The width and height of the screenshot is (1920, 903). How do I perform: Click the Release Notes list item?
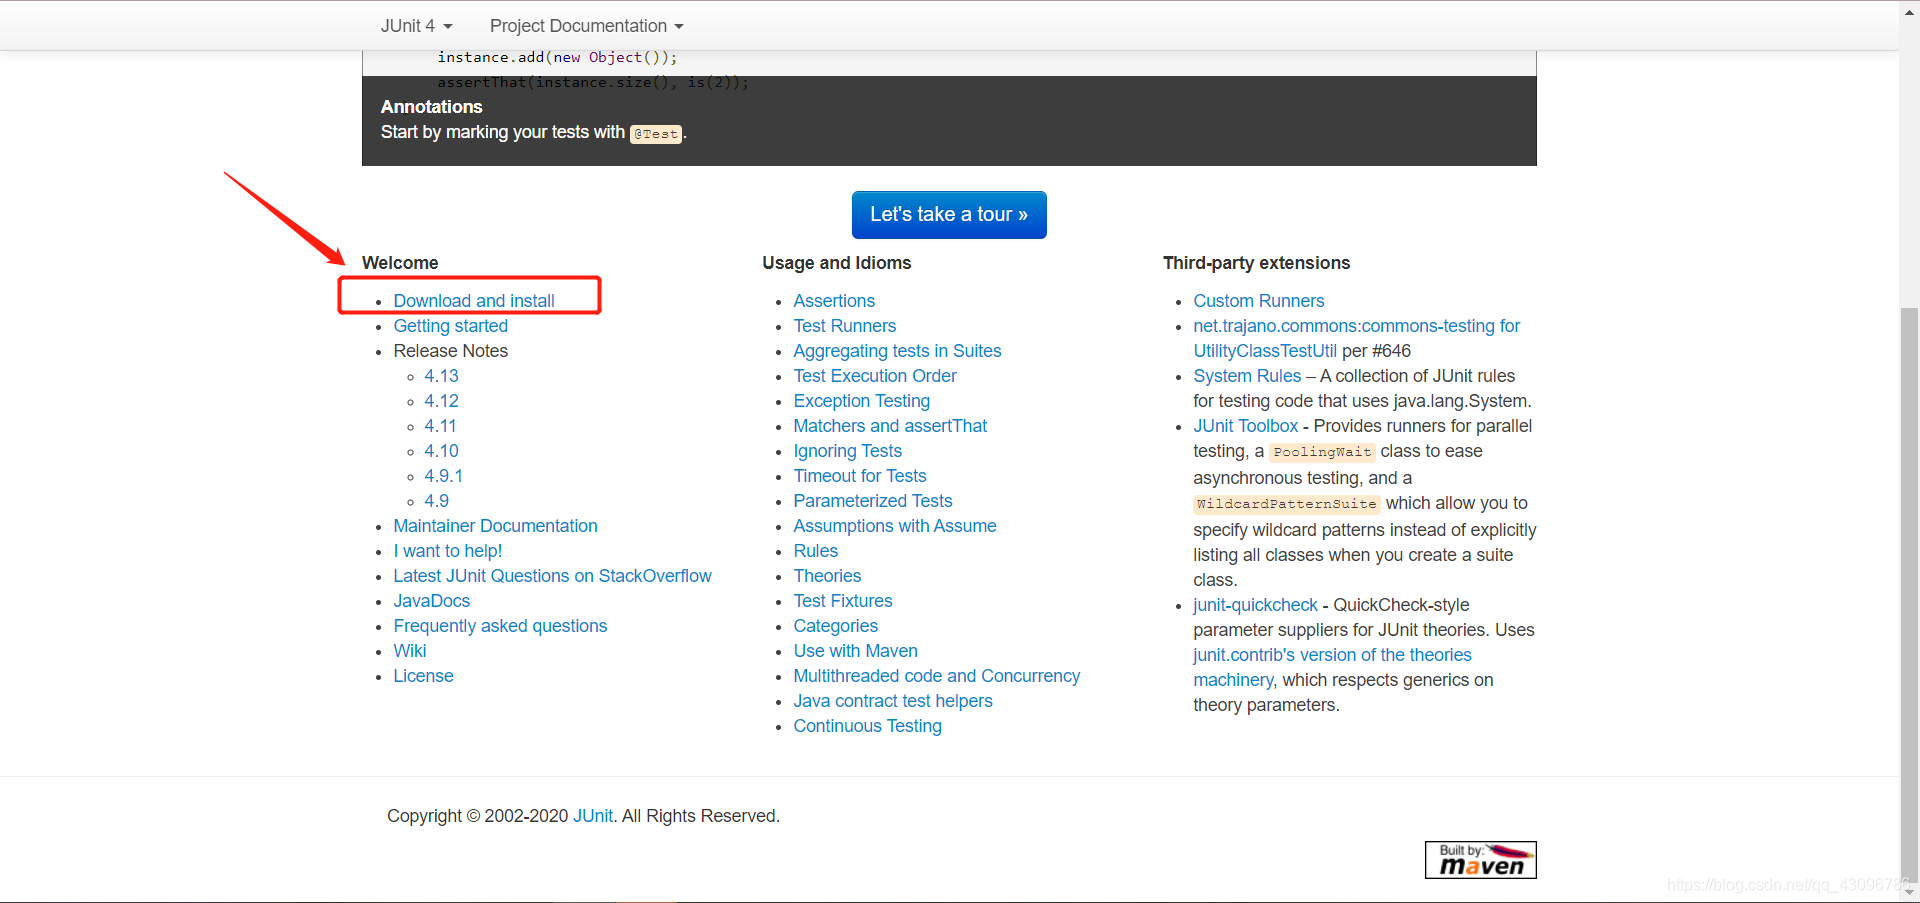click(x=451, y=351)
